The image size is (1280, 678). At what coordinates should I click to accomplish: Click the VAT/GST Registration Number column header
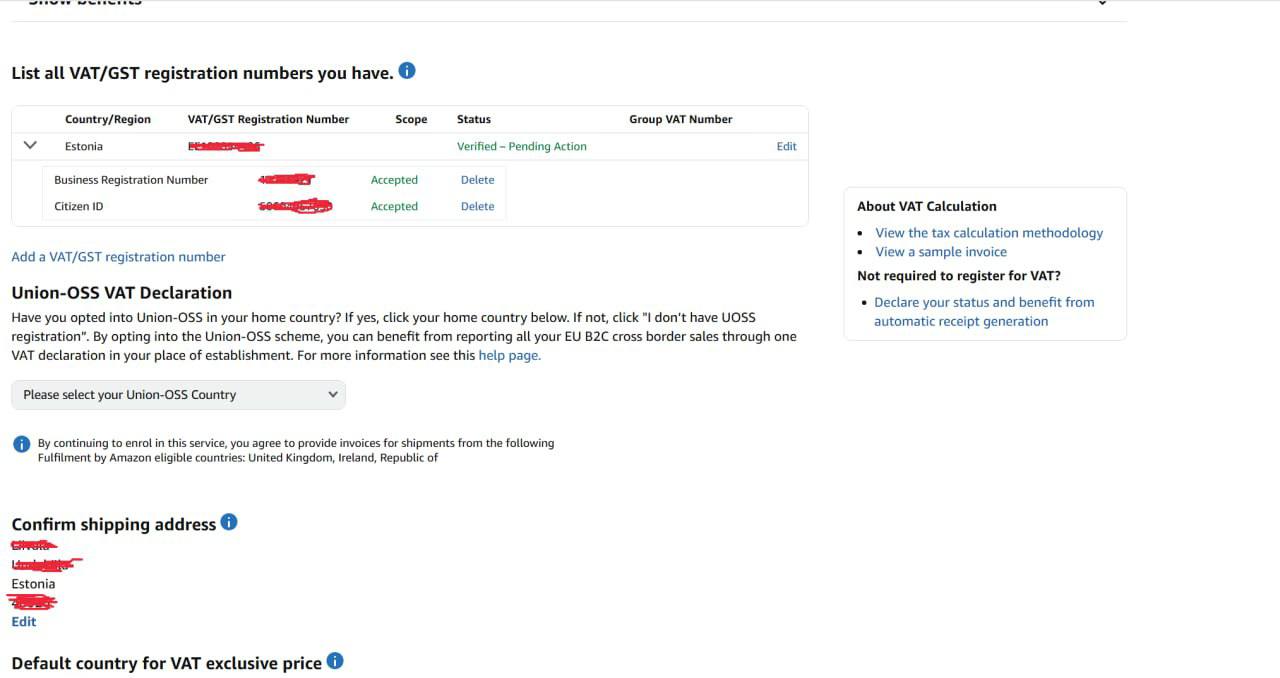[x=268, y=119]
